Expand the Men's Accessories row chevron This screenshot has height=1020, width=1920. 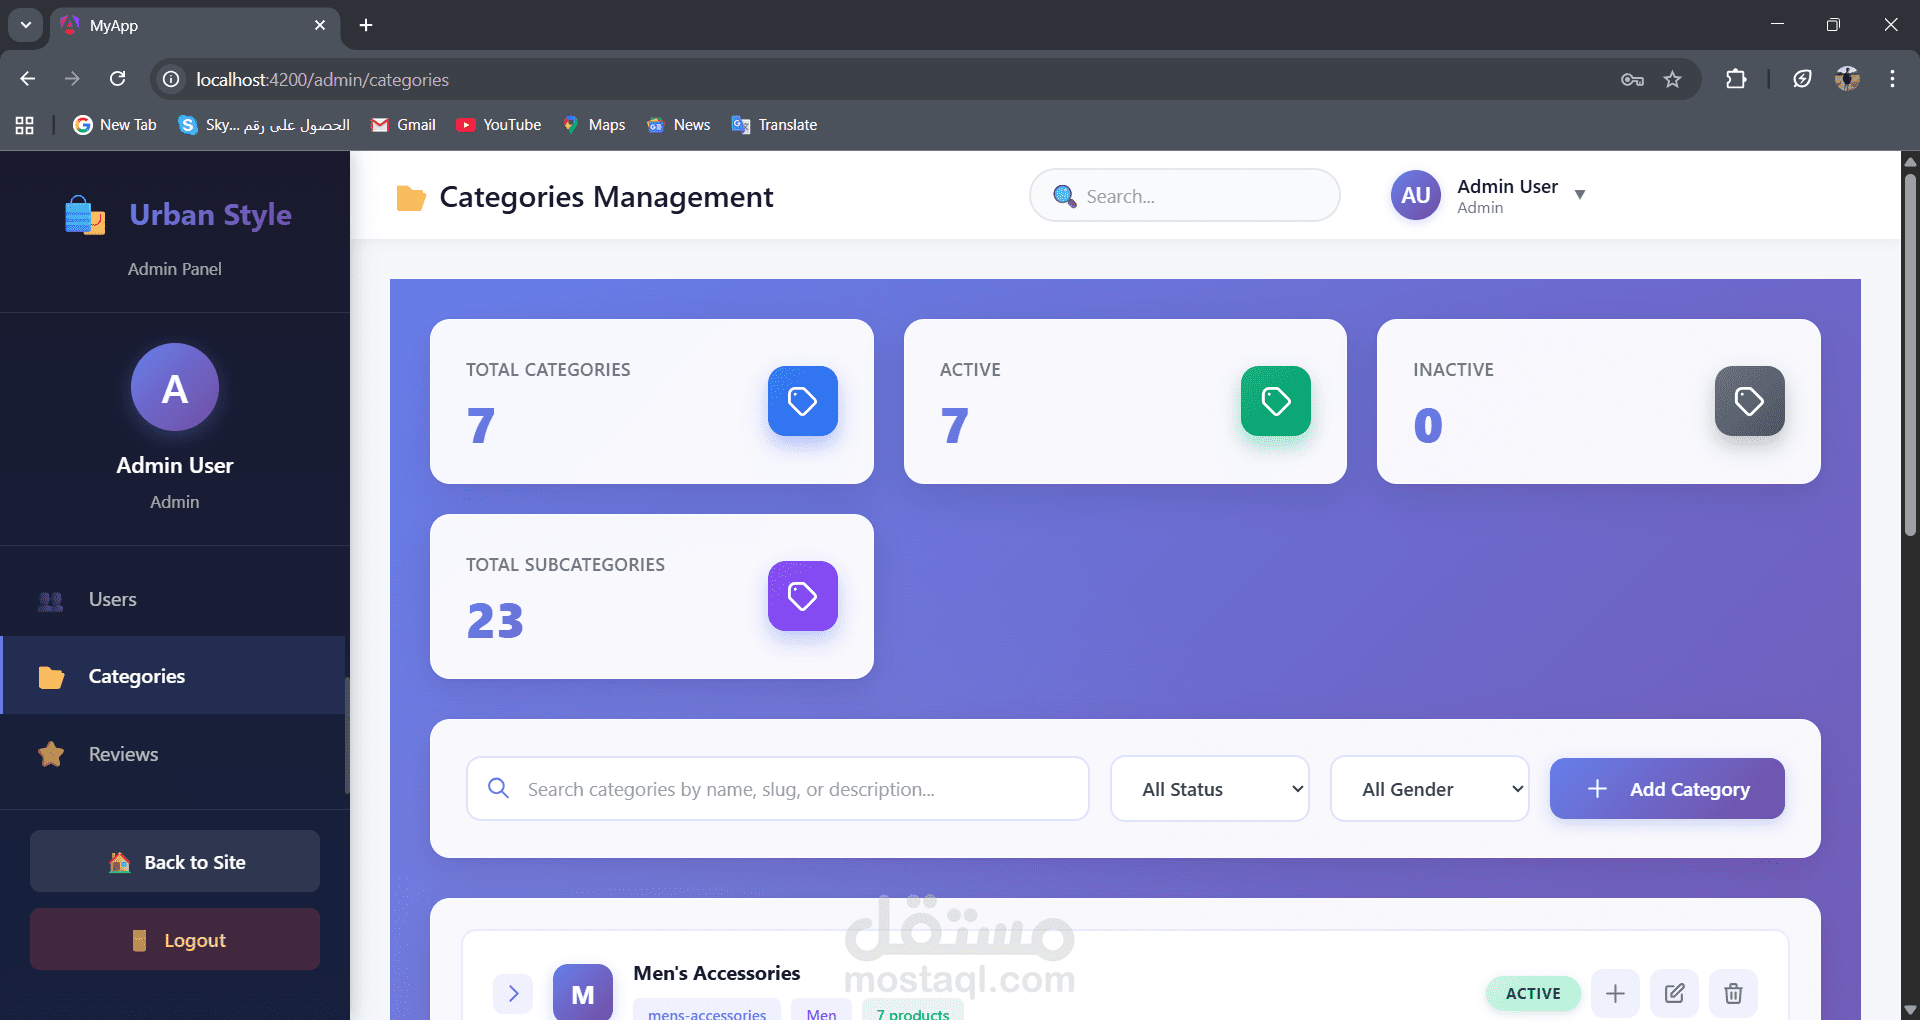(513, 993)
